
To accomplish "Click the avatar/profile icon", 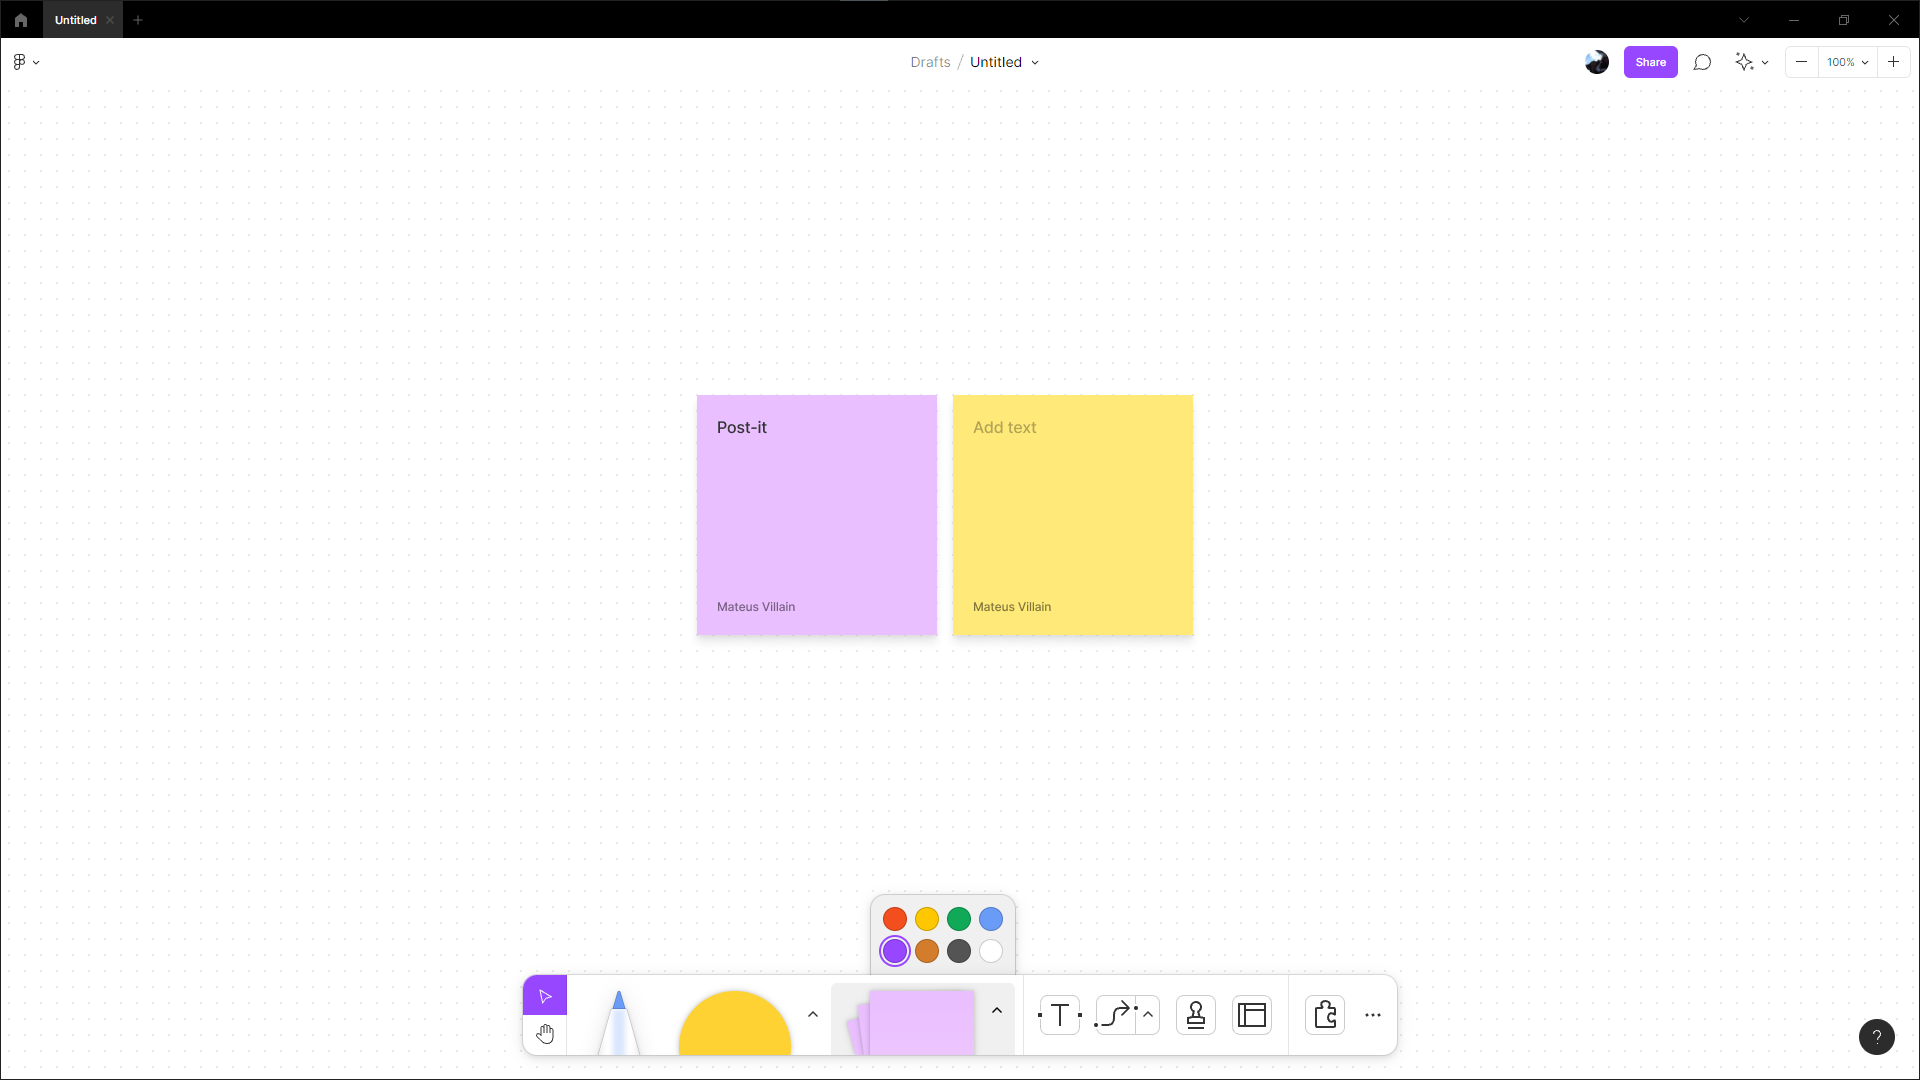I will coord(1597,62).
